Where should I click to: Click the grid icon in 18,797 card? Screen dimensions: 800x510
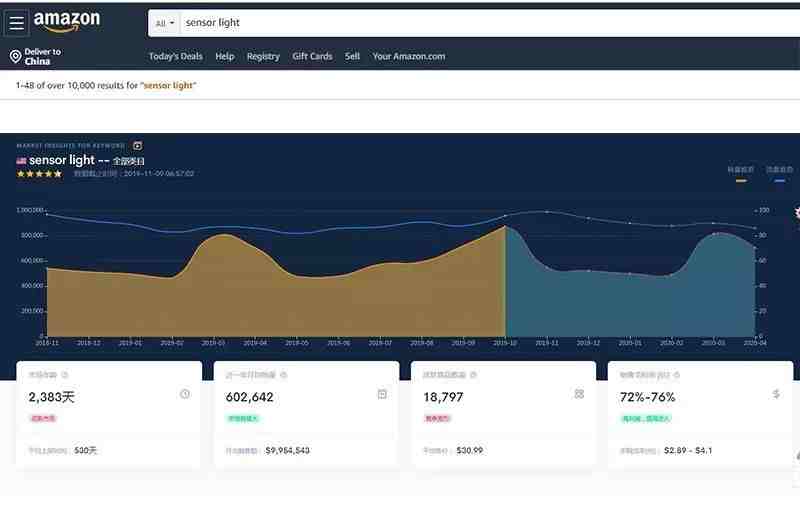click(579, 394)
